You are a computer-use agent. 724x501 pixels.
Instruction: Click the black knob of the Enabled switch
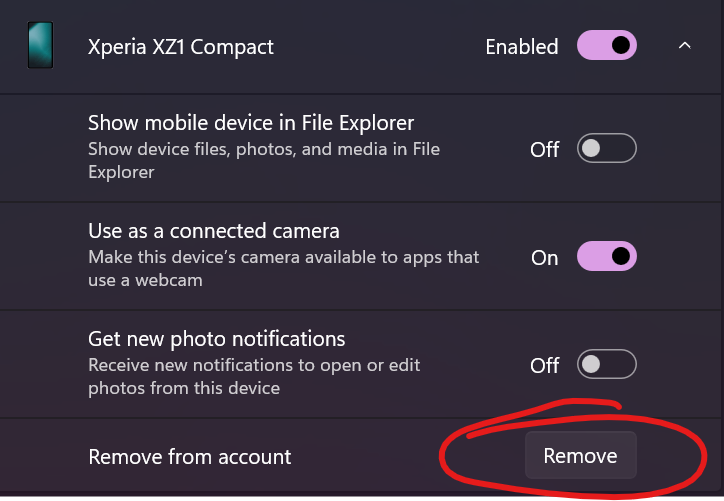point(621,45)
